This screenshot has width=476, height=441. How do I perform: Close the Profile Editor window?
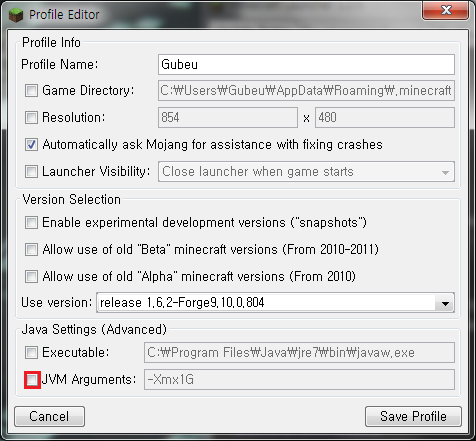[x=445, y=10]
